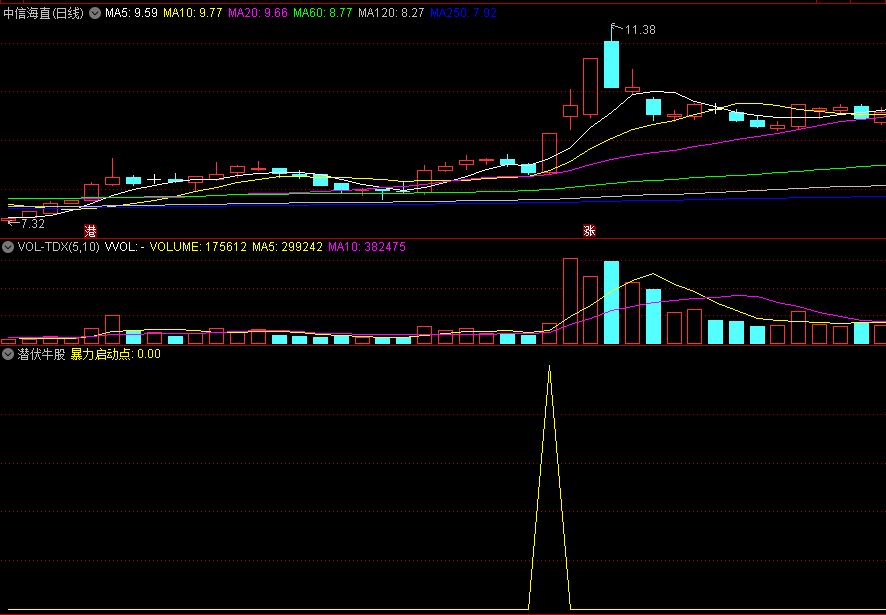Screen dimensions: 886x615
Task: Select the MA250: 7.92 label
Action: tap(463, 14)
